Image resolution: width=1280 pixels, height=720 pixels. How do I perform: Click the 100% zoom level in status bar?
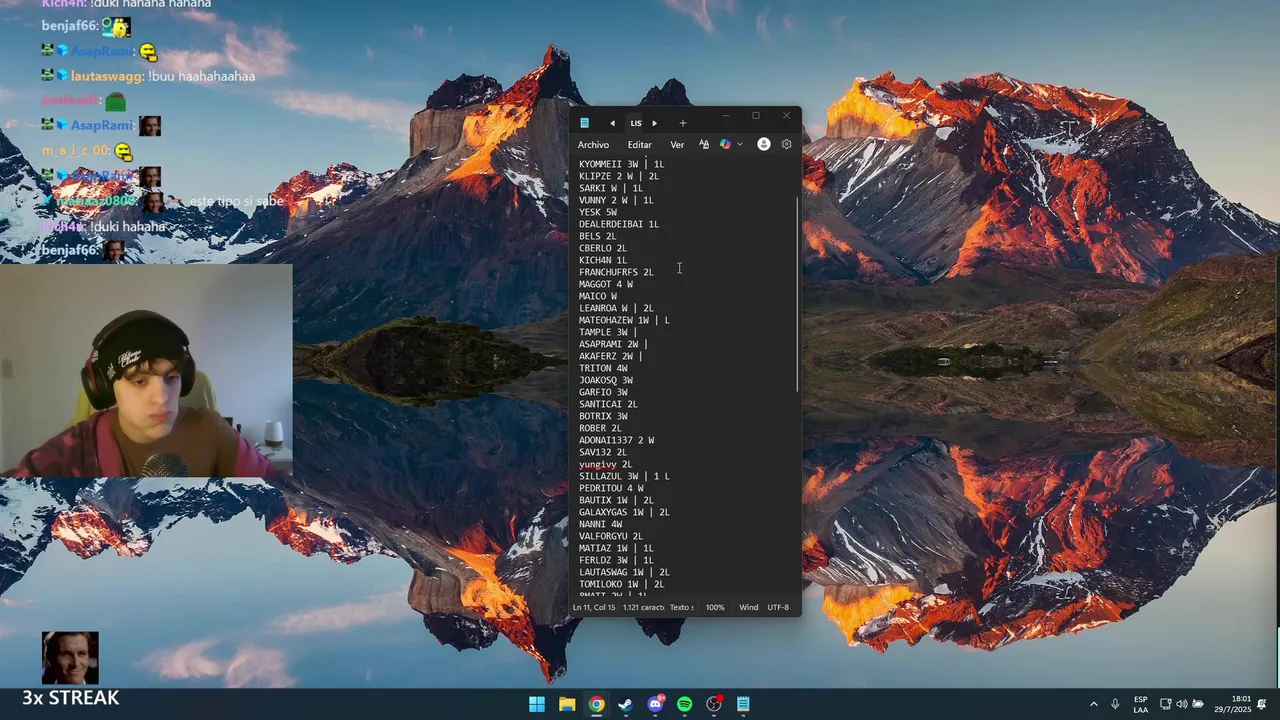coord(715,607)
